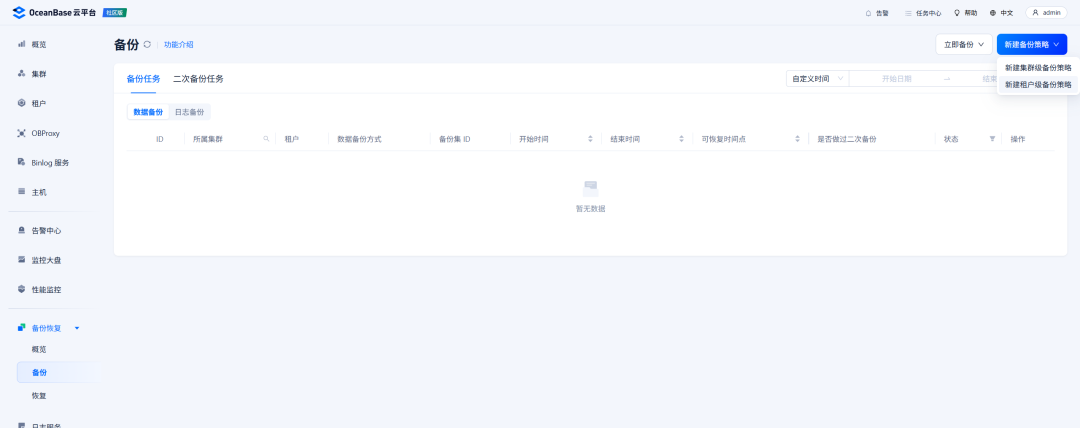Click the refresh icon beside 备份 title
This screenshot has width=1080, height=428.
pyautogui.click(x=147, y=45)
